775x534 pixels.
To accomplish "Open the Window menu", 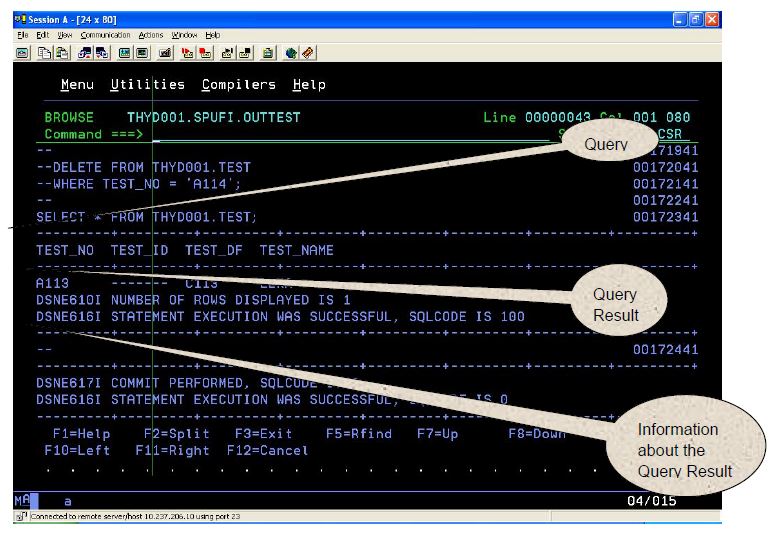I will 184,35.
